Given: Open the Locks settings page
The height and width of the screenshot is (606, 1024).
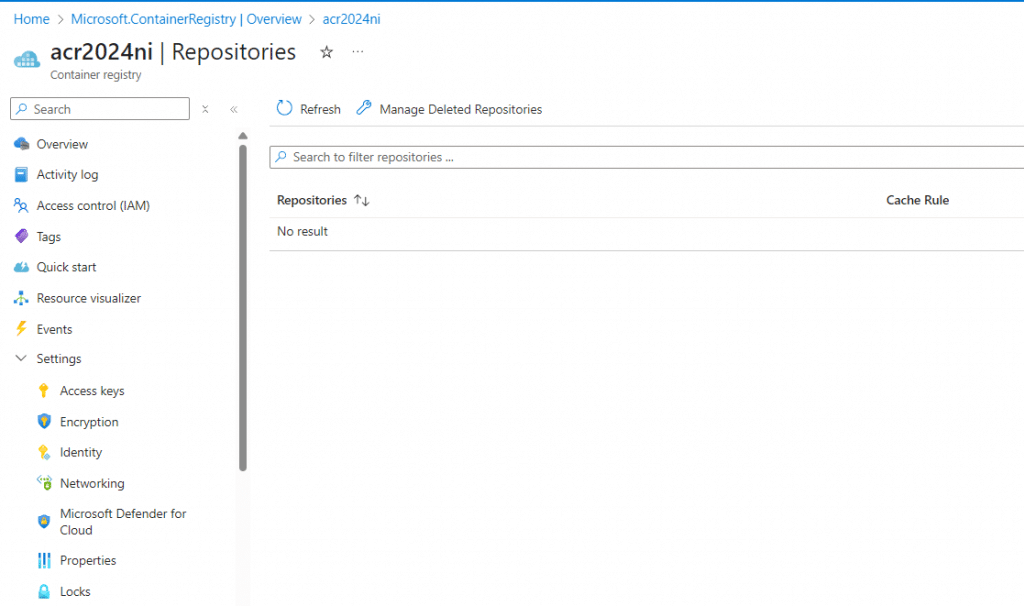Looking at the screenshot, I should coord(75,592).
